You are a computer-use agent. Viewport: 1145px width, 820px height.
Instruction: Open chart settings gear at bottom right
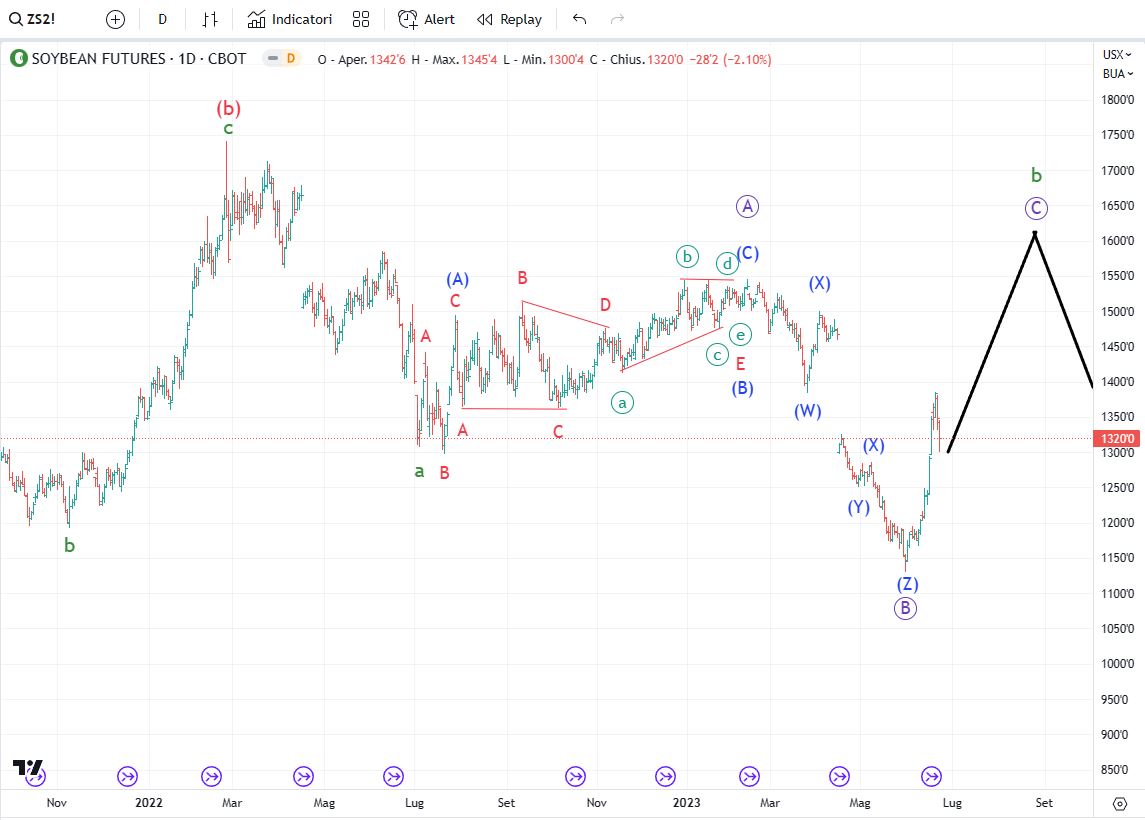tap(1119, 804)
